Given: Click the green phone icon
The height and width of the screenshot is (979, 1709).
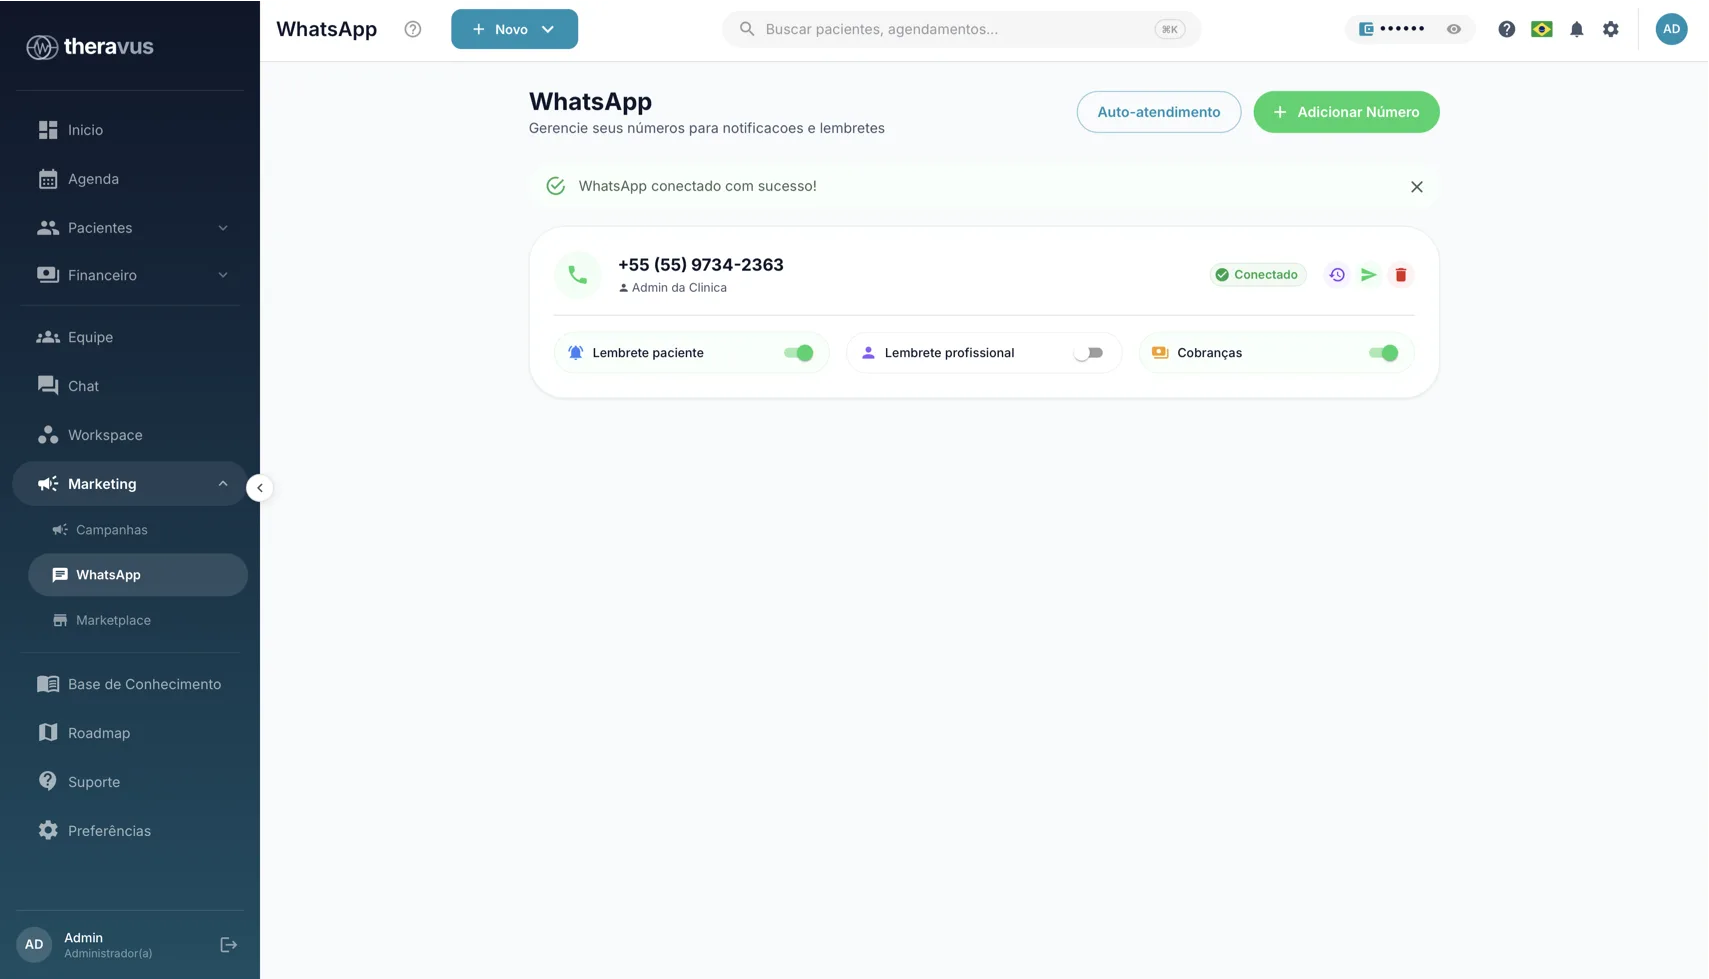Looking at the screenshot, I should click(x=578, y=275).
